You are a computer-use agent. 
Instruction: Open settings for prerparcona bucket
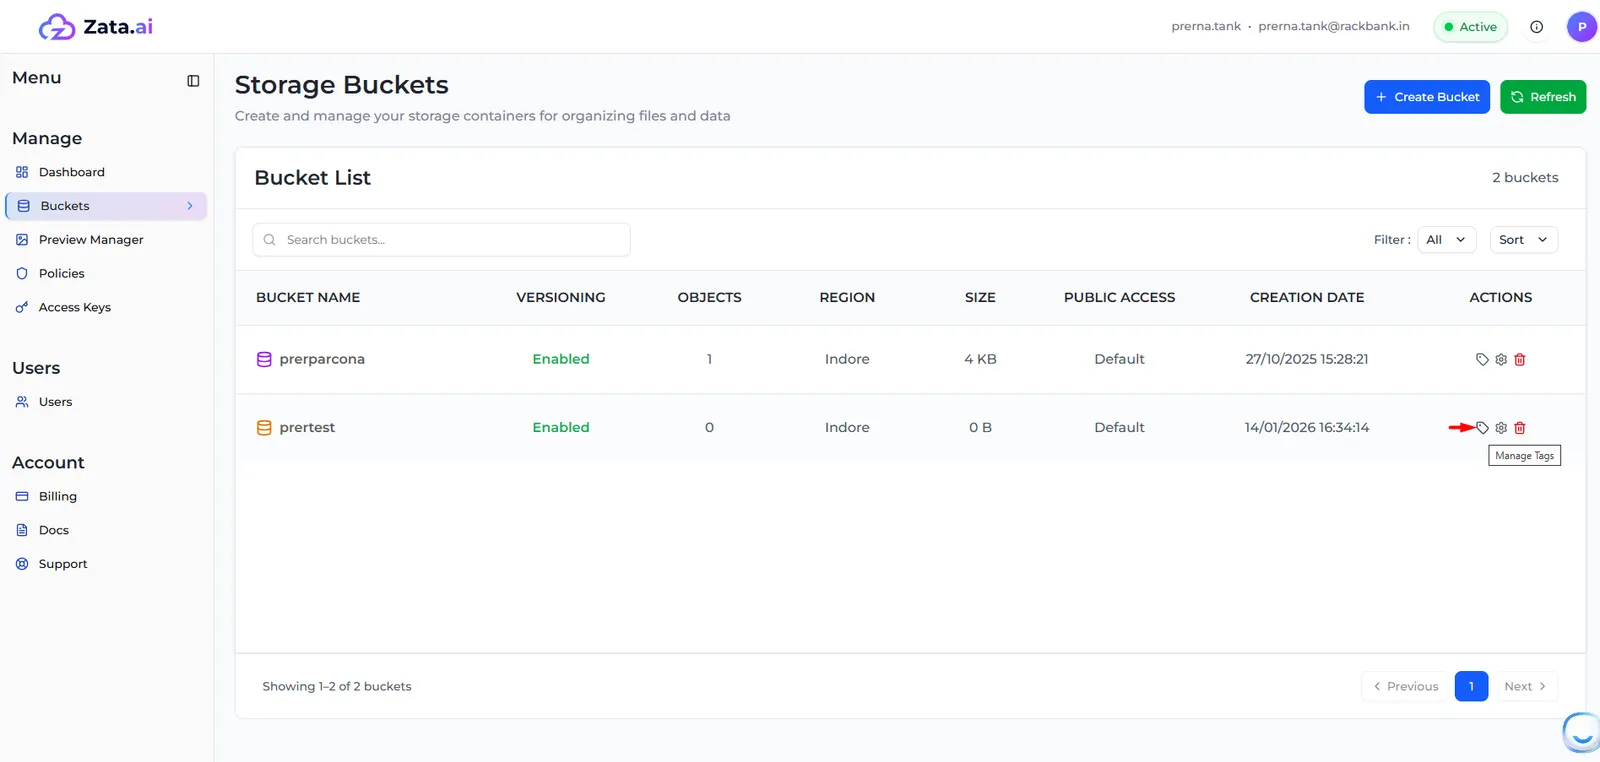tap(1501, 360)
